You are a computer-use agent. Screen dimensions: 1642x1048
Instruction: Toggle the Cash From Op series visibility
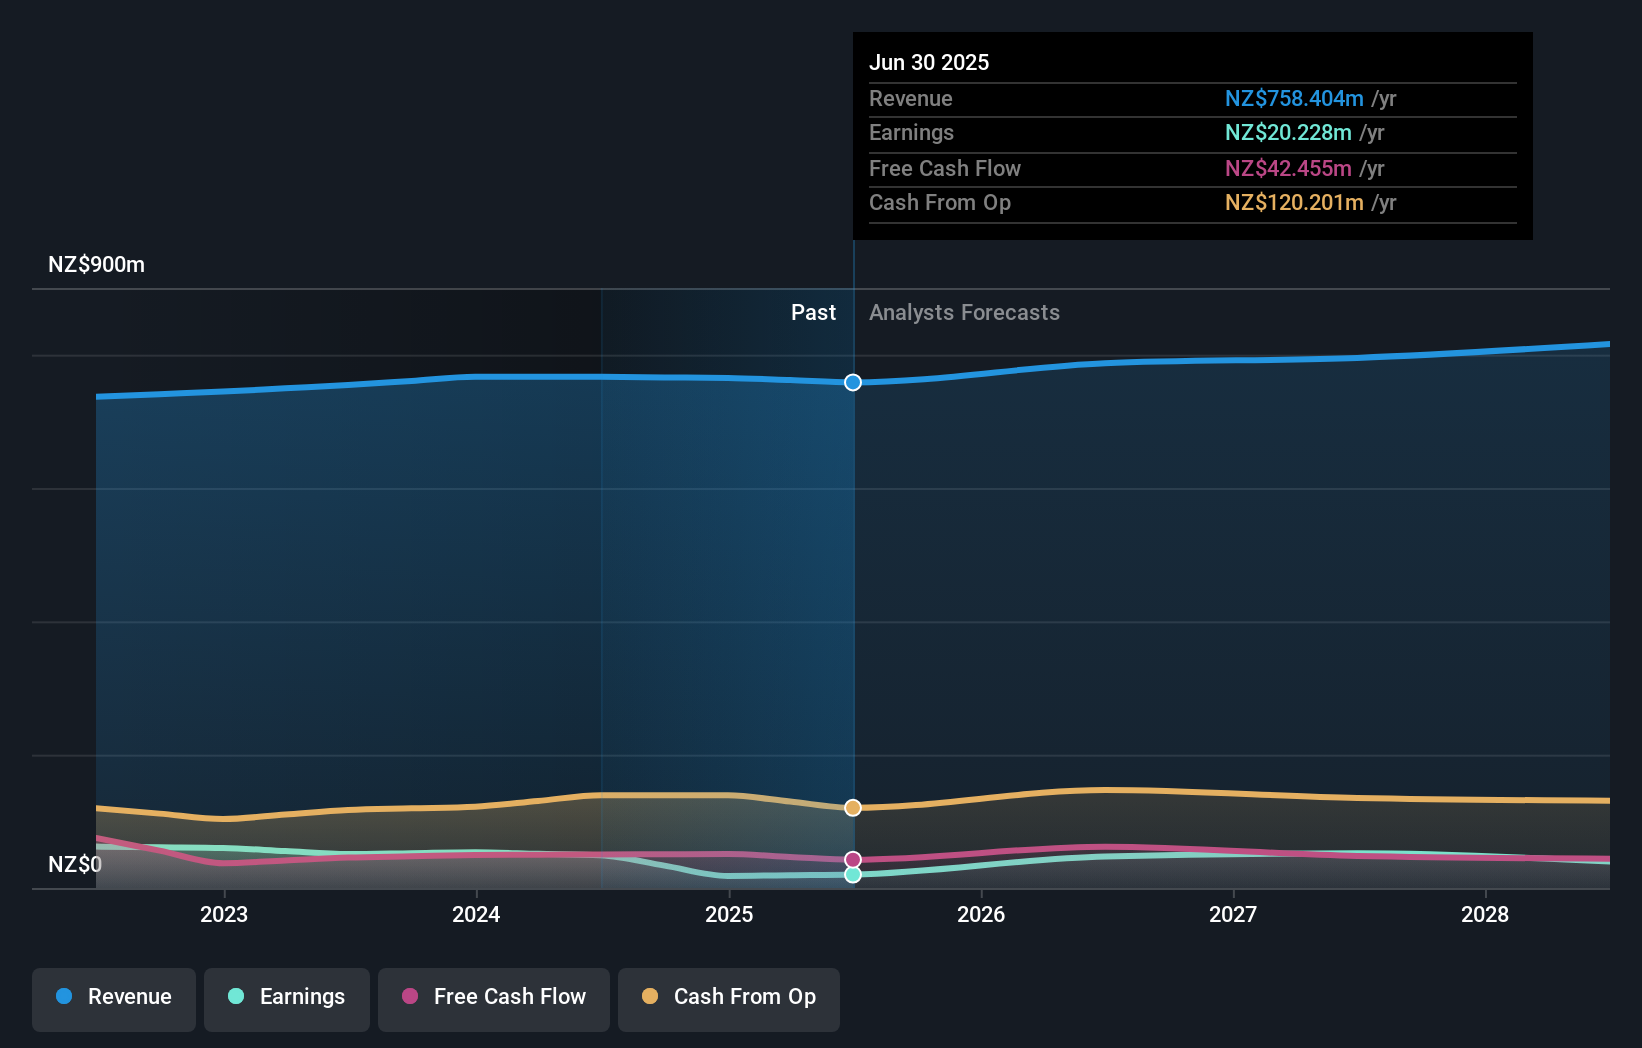click(x=728, y=997)
